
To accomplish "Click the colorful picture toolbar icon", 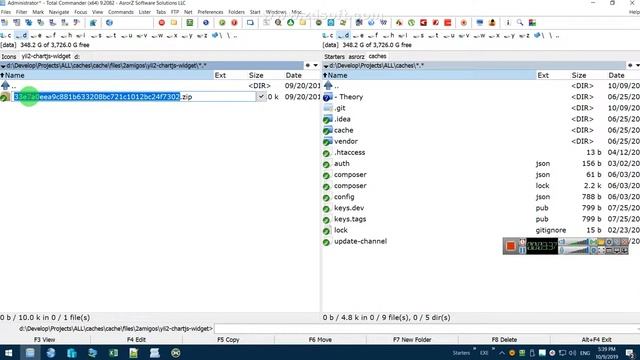I will [x=532, y=23].
